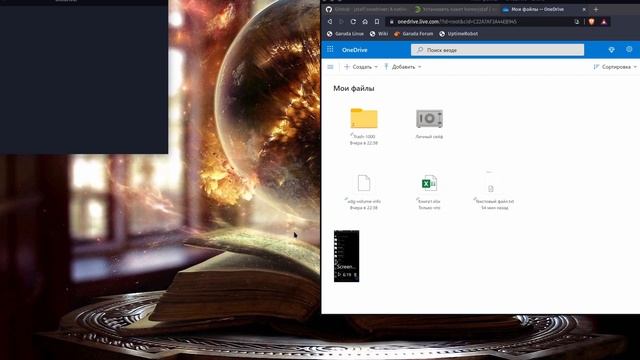This screenshot has width=640, height=360.
Task: Open the xdg-volume-info file
Action: click(x=364, y=183)
